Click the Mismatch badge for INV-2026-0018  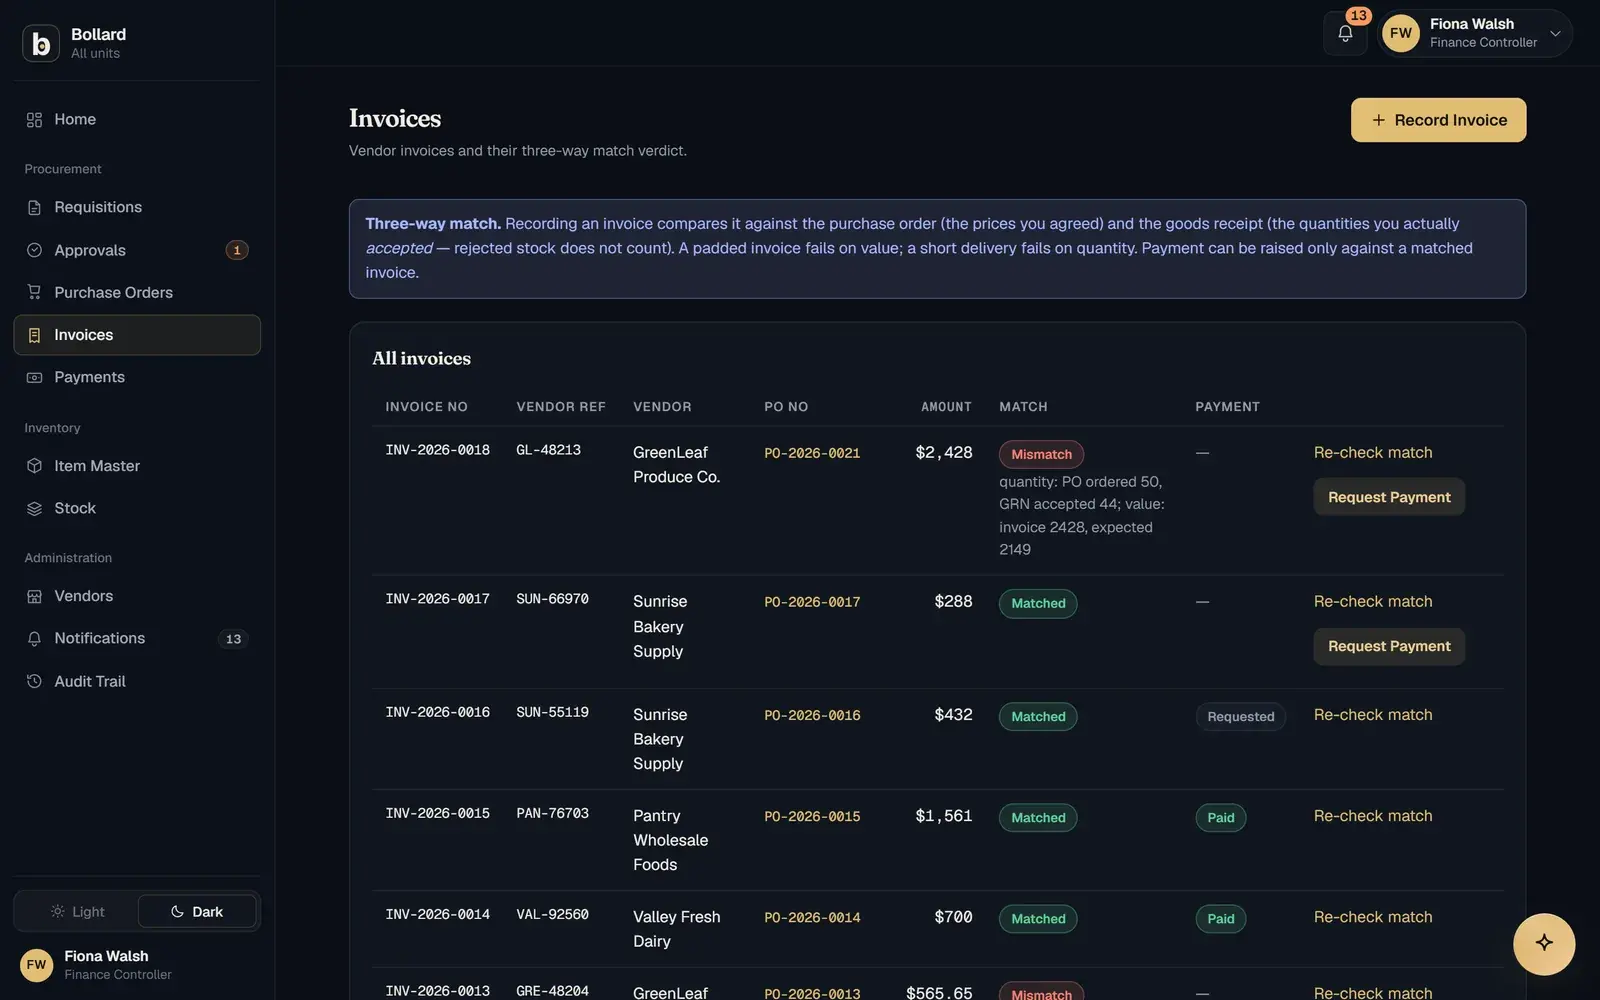pyautogui.click(x=1041, y=454)
